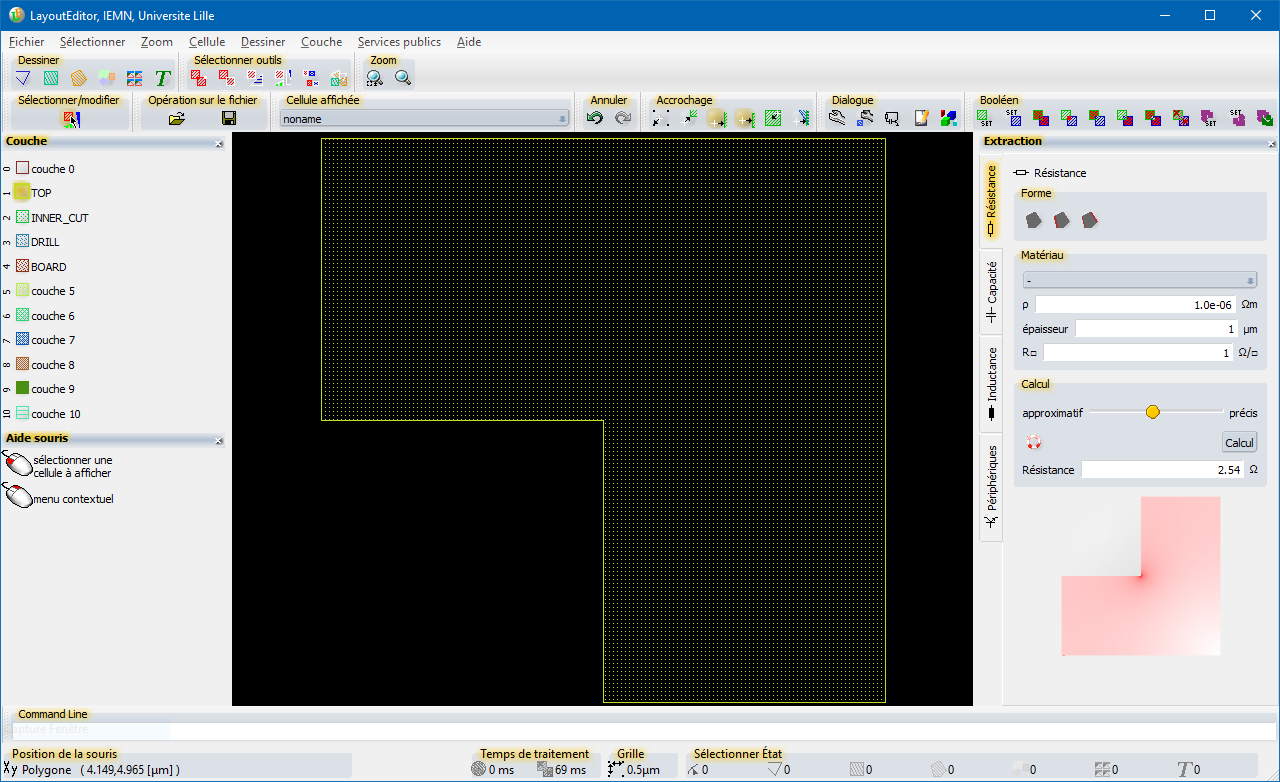Click first icon in Sélectionner outils group

tap(199, 78)
